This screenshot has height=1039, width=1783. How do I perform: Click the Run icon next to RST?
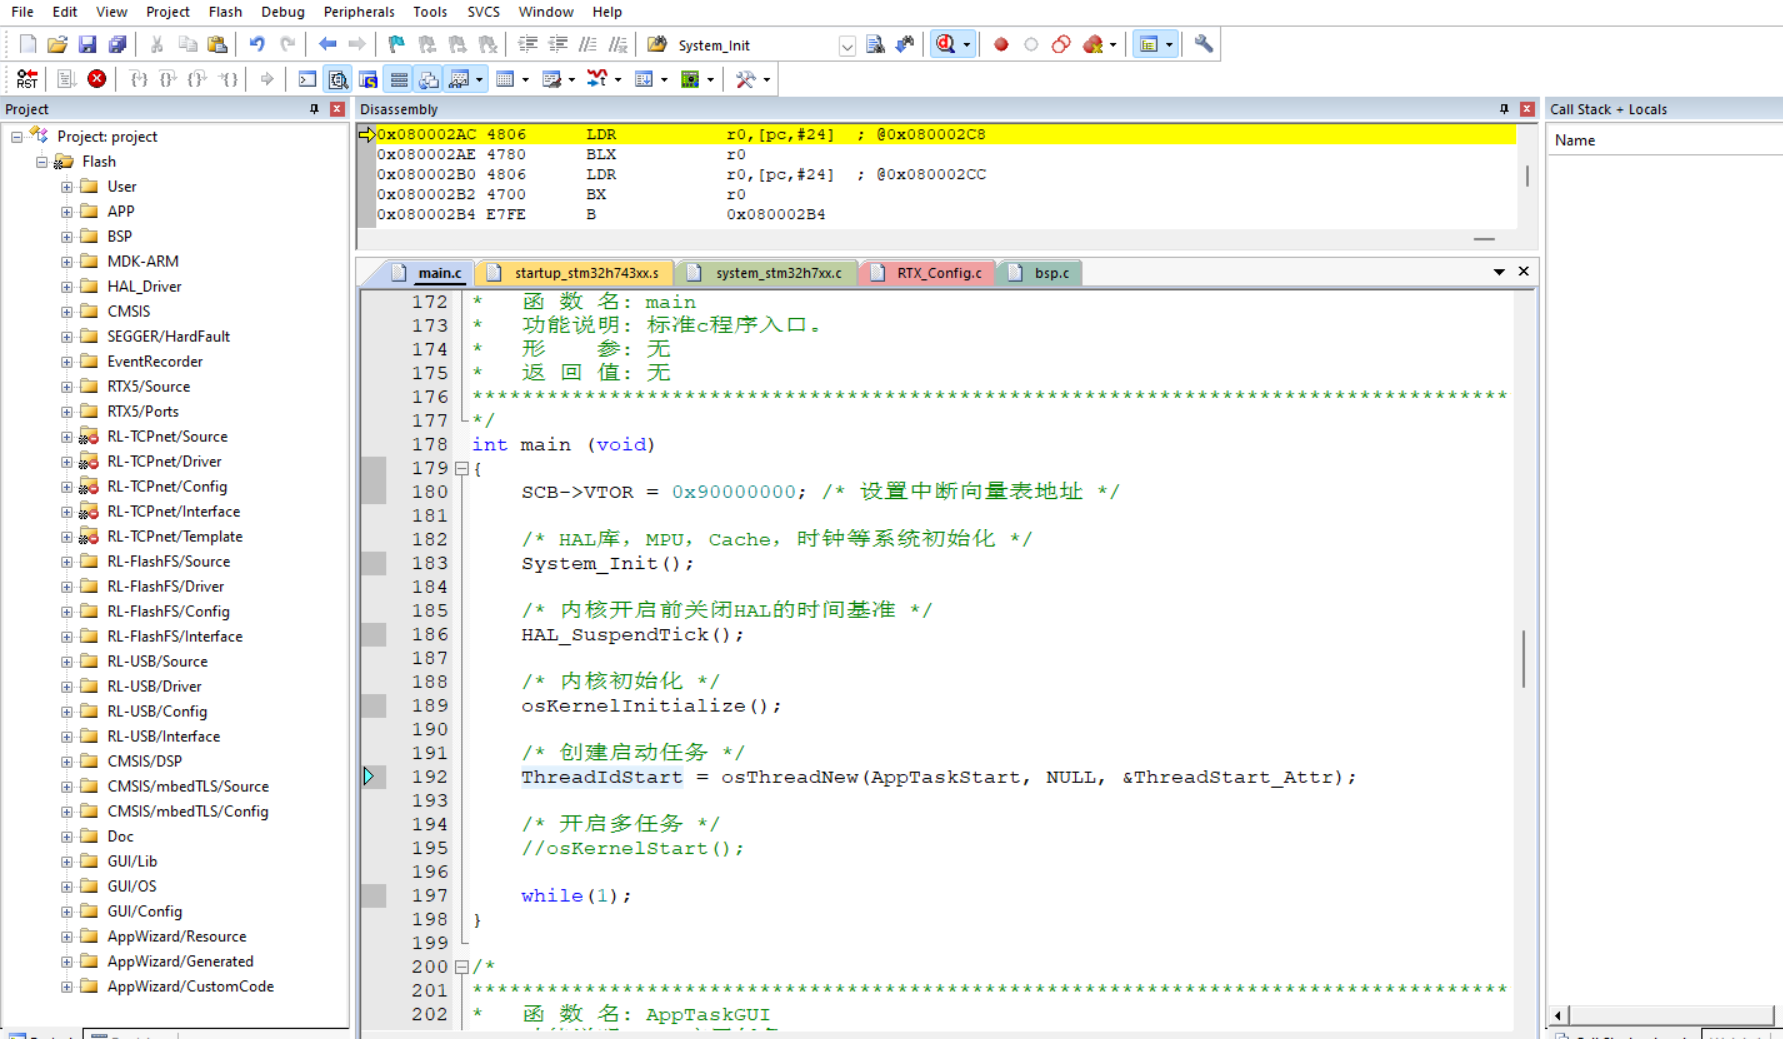click(x=66, y=79)
